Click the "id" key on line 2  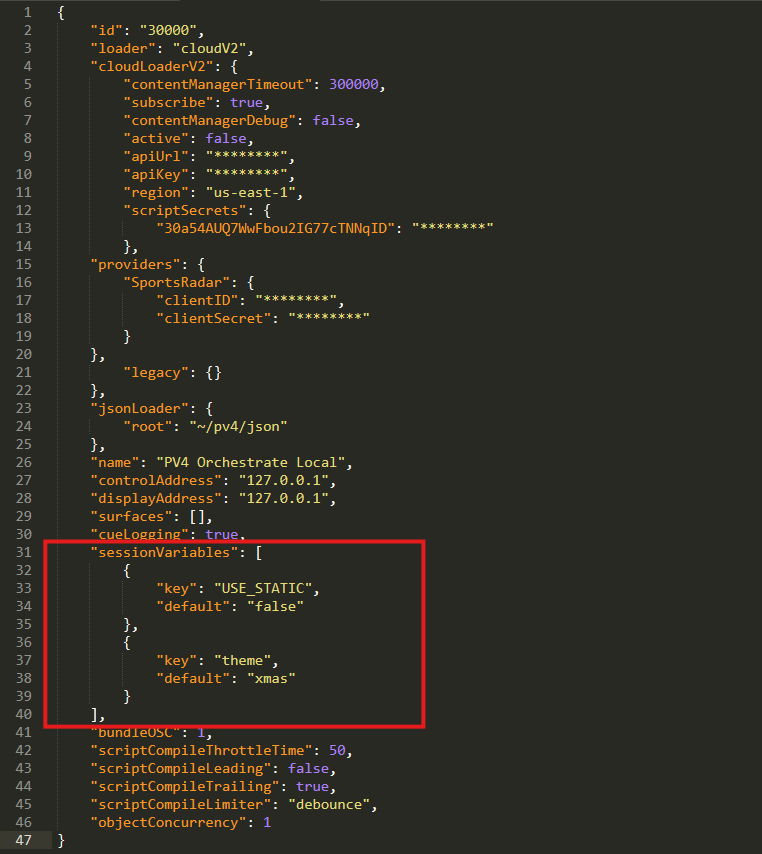click(x=107, y=30)
